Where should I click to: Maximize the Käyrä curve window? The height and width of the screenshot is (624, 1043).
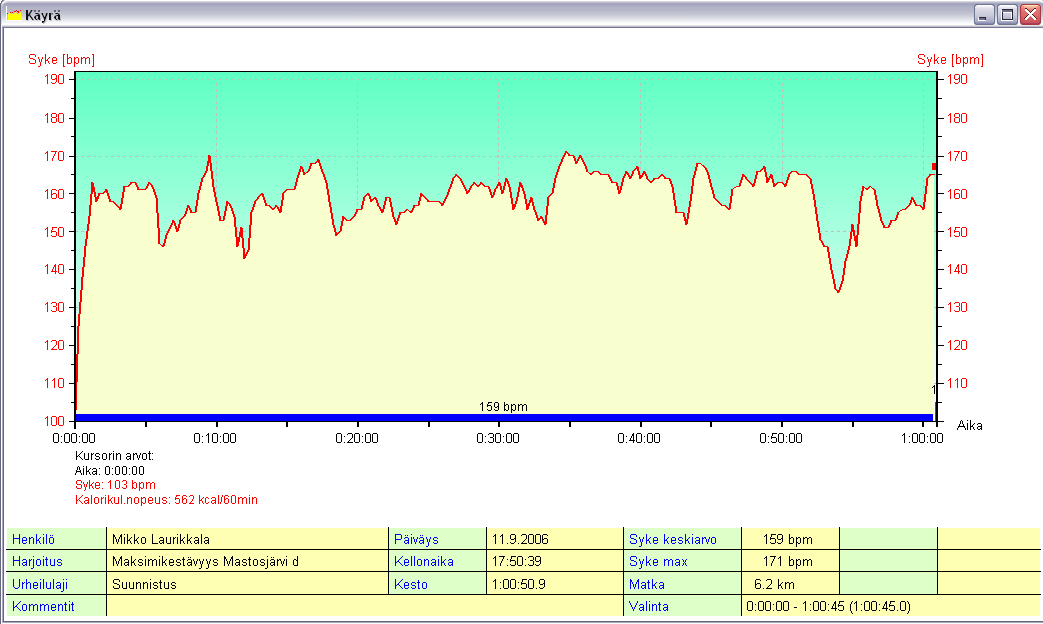(x=1007, y=14)
